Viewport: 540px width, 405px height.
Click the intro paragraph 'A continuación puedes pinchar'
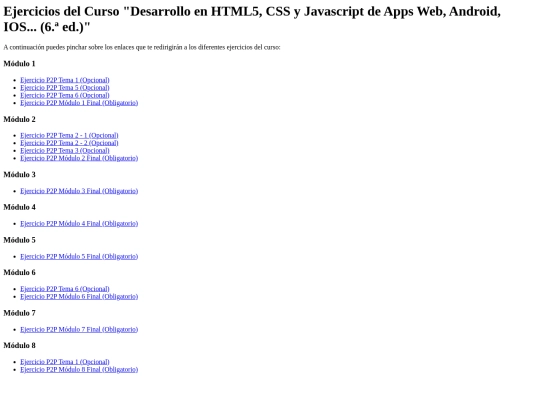coord(142,47)
